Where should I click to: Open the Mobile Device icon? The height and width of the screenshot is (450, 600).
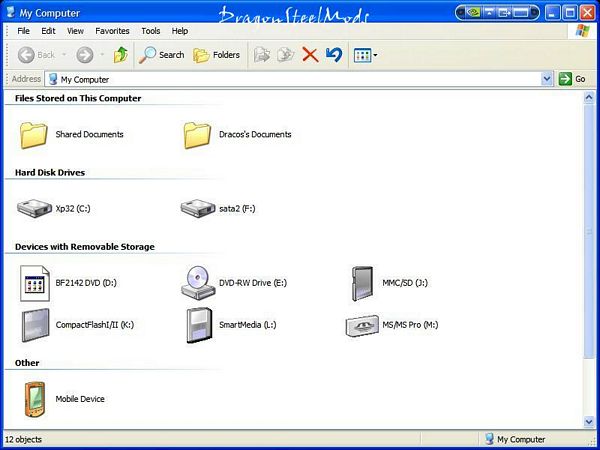pos(34,398)
